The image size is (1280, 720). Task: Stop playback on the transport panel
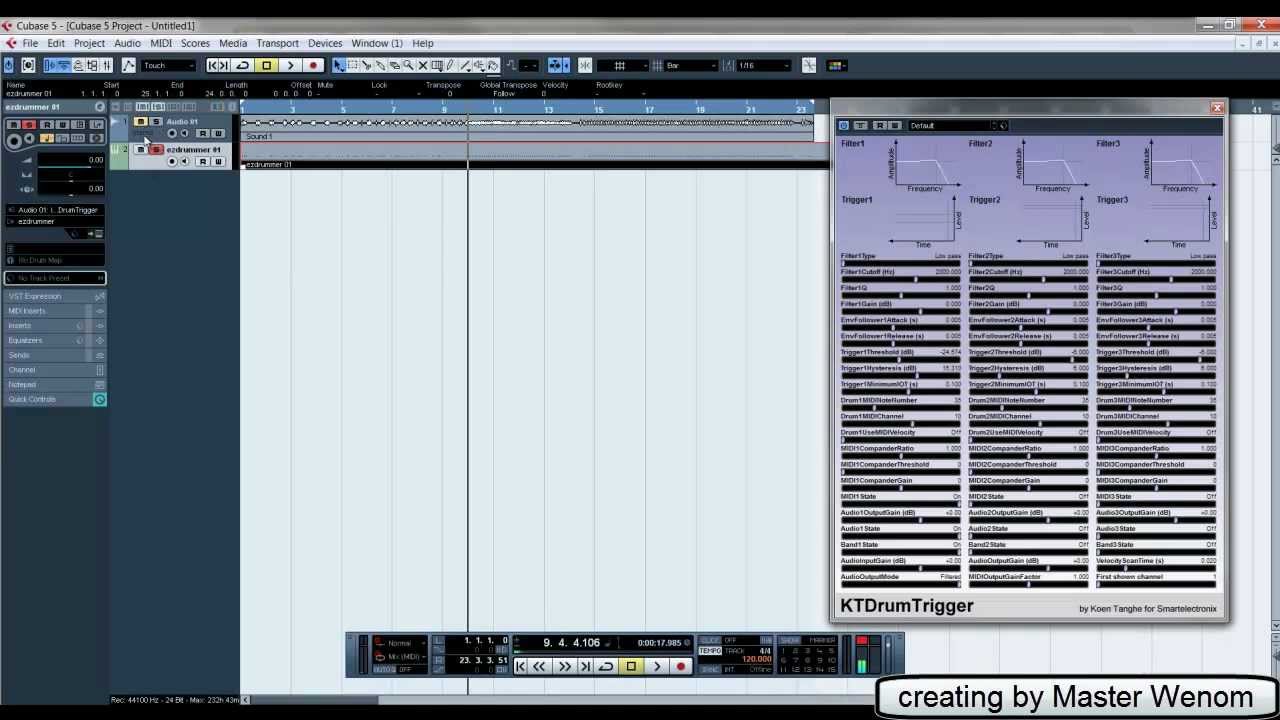click(x=631, y=666)
